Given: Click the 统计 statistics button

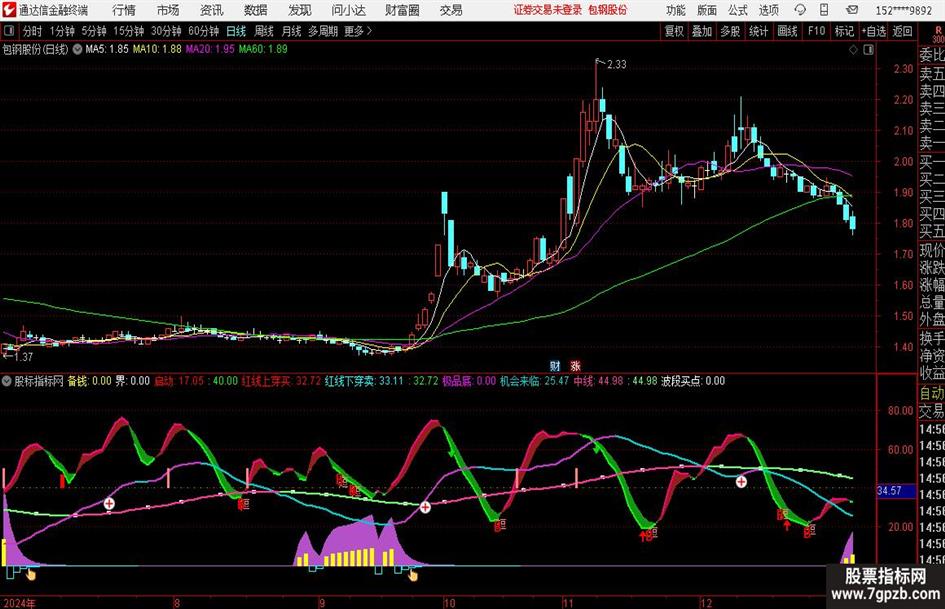Looking at the screenshot, I should coord(758,31).
